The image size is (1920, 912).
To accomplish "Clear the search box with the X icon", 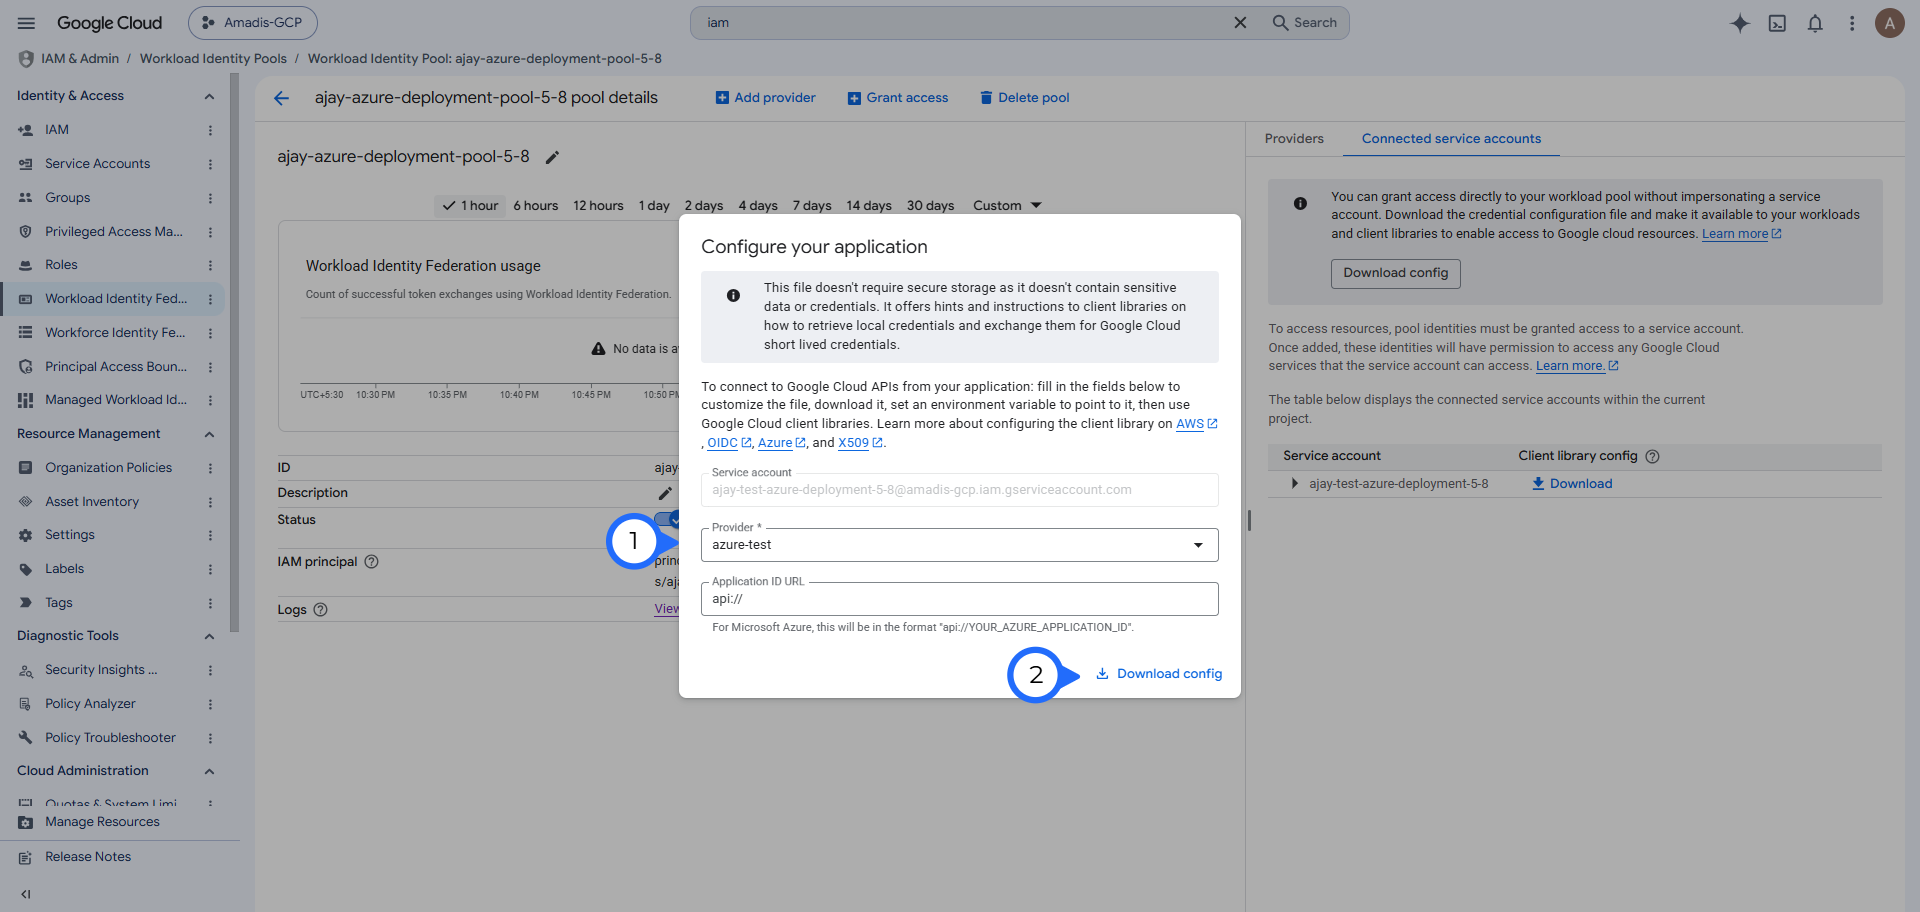I will tap(1240, 23).
